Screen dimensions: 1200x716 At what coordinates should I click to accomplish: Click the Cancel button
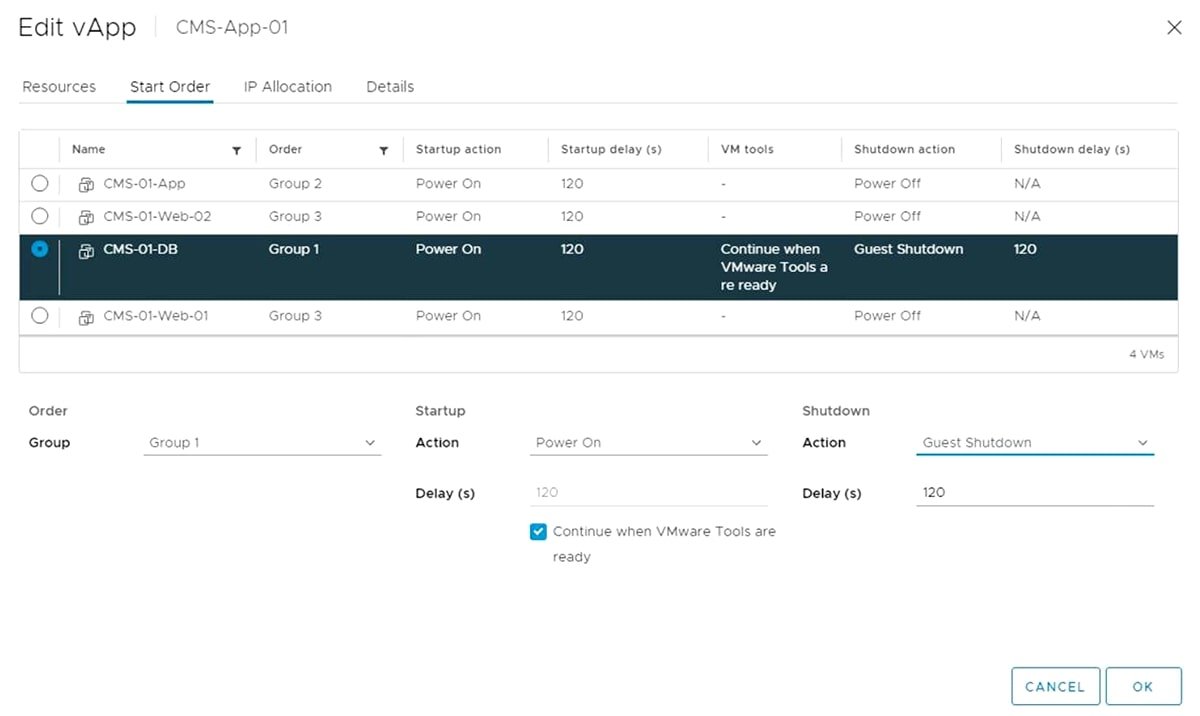[x=1055, y=686]
